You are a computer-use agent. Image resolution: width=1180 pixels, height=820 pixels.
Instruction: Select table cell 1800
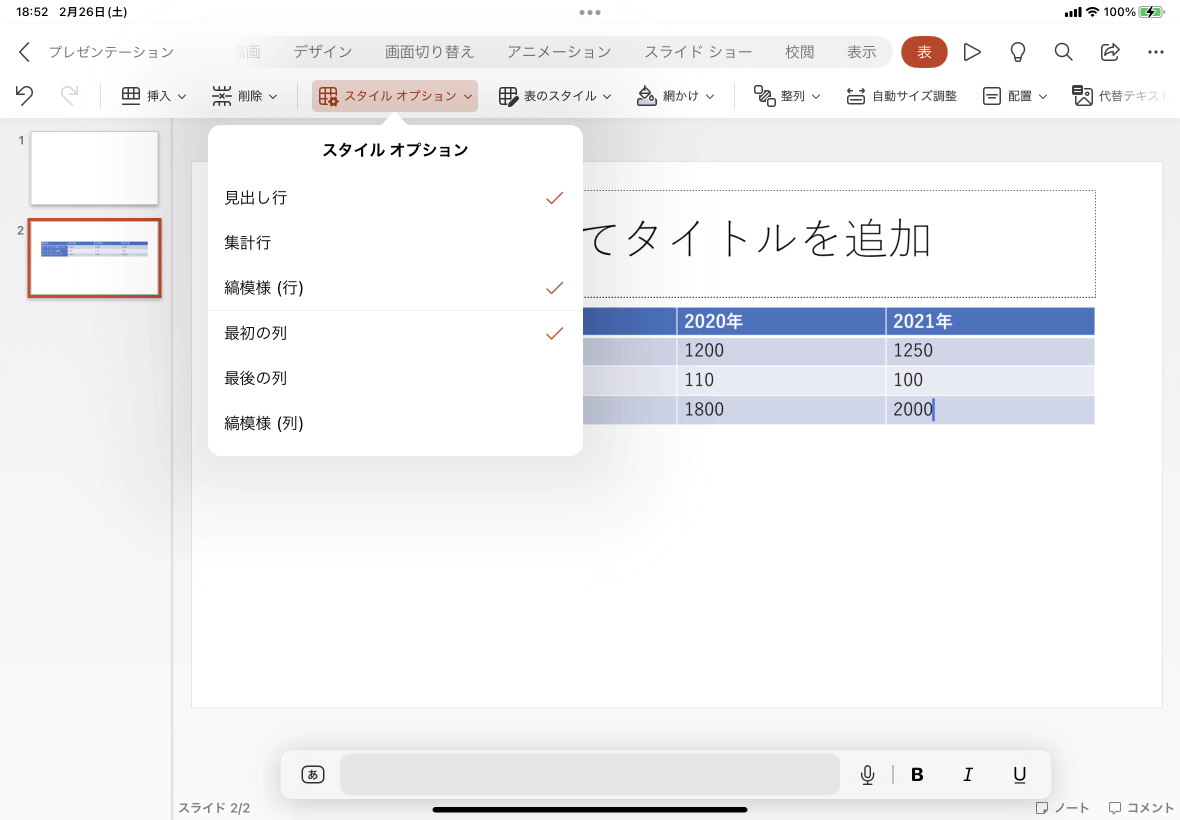click(780, 409)
